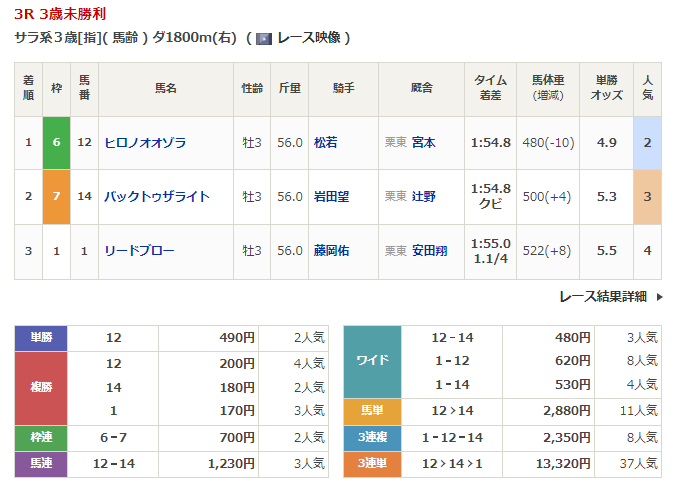Click the 馬名 column header
This screenshot has width=675, height=485.
point(165,88)
